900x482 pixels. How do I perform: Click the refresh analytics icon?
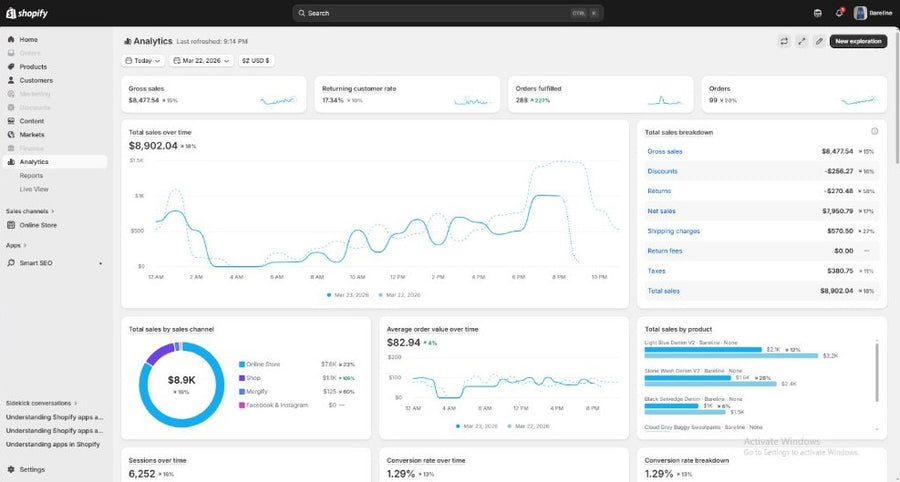coord(783,41)
